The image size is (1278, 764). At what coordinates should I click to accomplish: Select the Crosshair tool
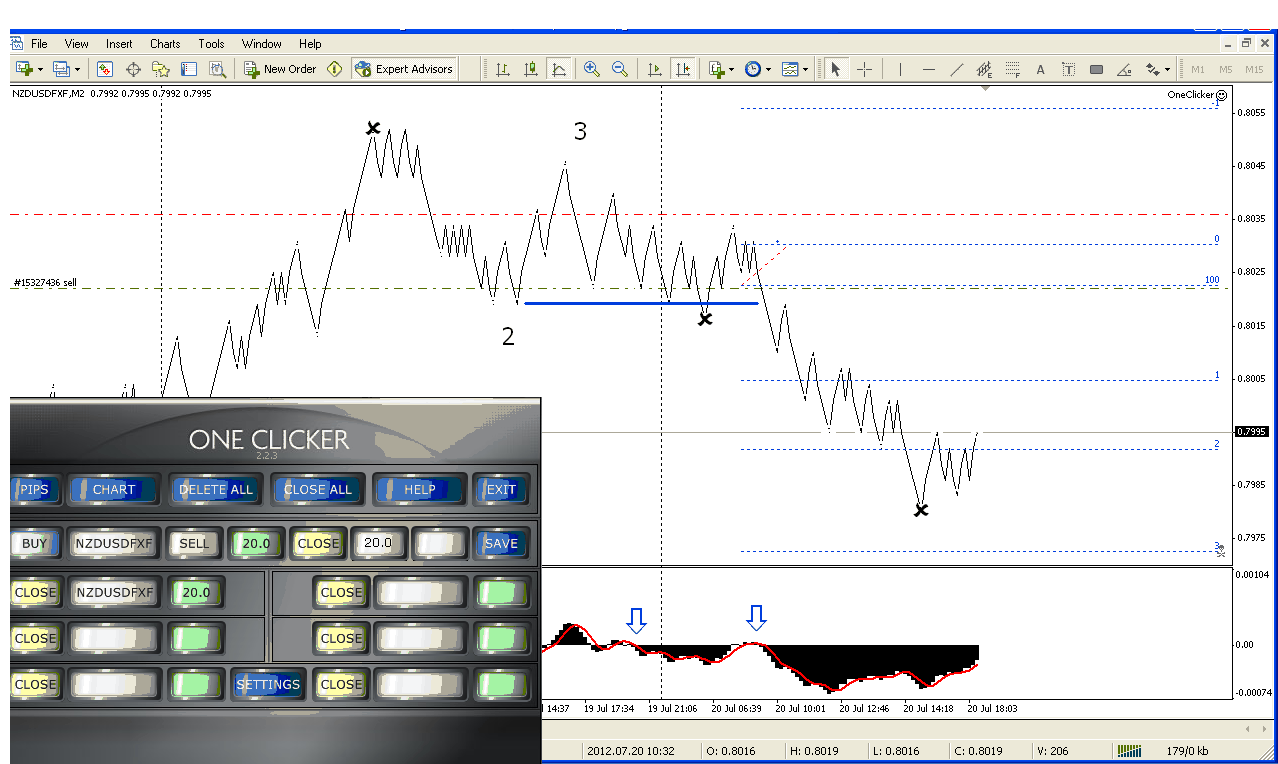[x=865, y=69]
